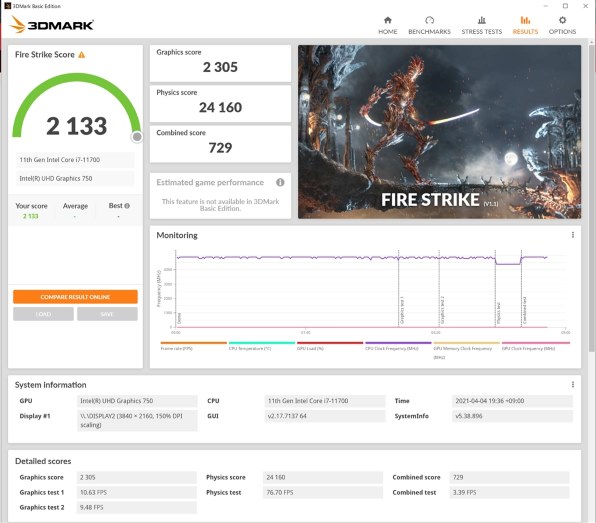The width and height of the screenshot is (596, 523).
Task: Select the Results tab
Action: (525, 25)
